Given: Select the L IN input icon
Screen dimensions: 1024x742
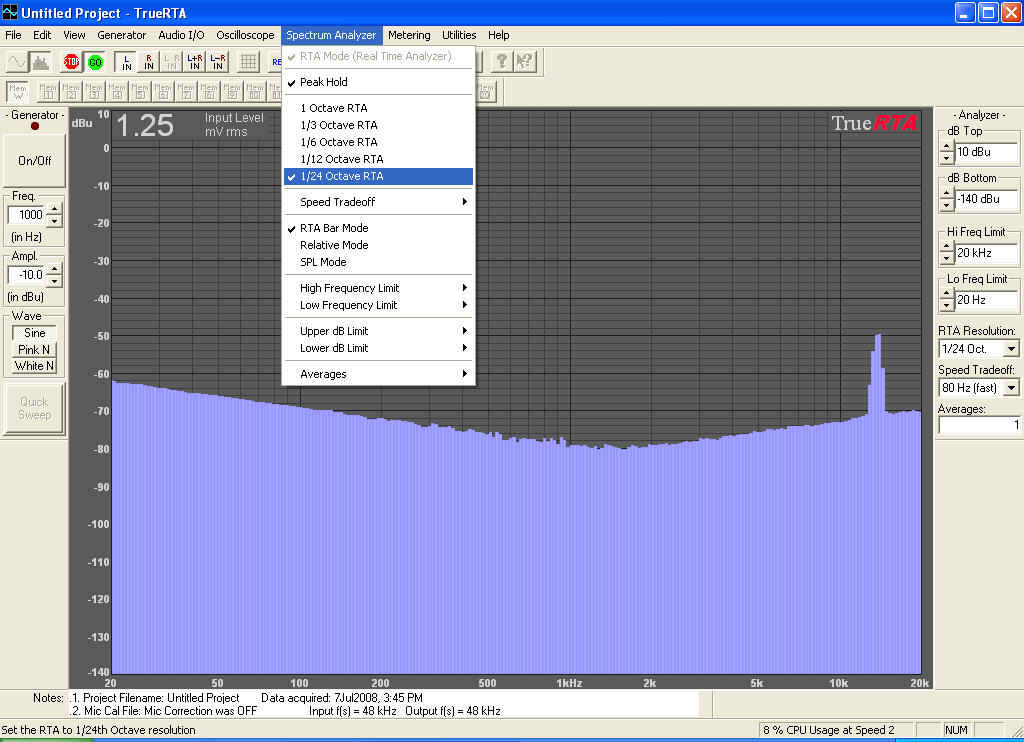Looking at the screenshot, I should [x=126, y=62].
